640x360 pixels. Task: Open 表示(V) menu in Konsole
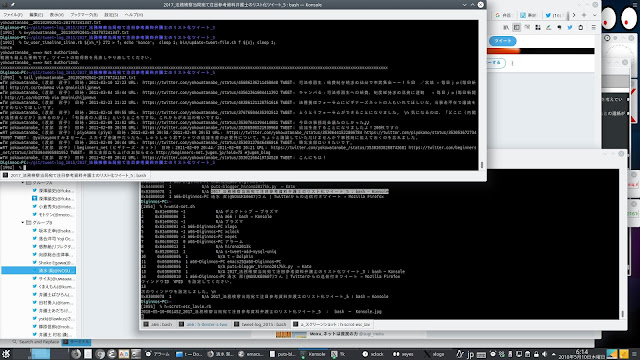tap(56, 15)
